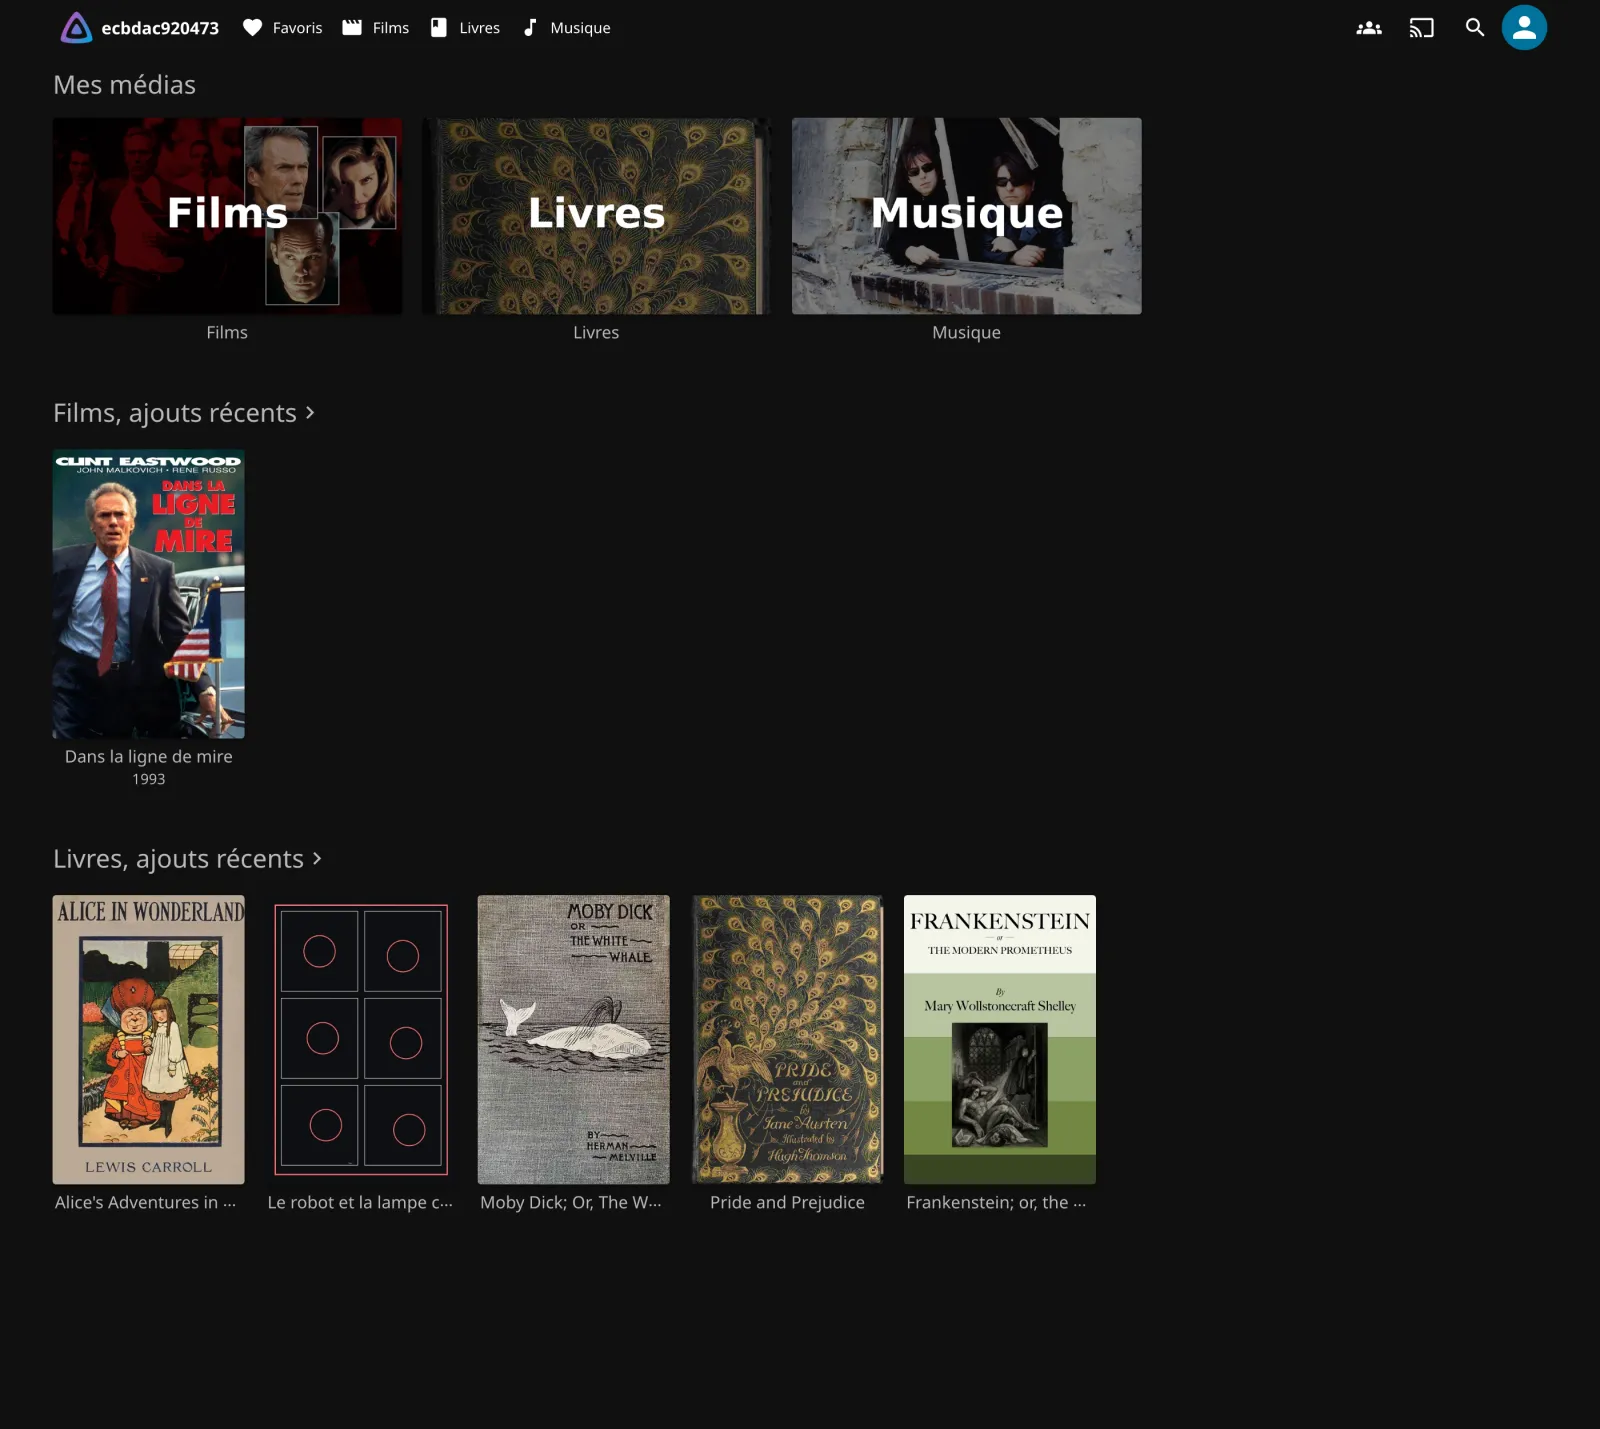
Task: Click the year 1993 under the movie
Action: coord(149,779)
